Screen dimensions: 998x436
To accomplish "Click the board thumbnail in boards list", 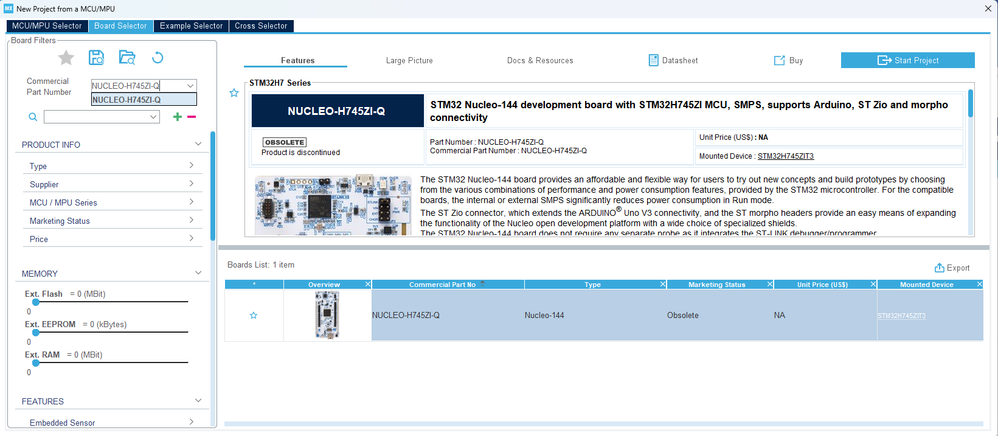I will [x=327, y=315].
